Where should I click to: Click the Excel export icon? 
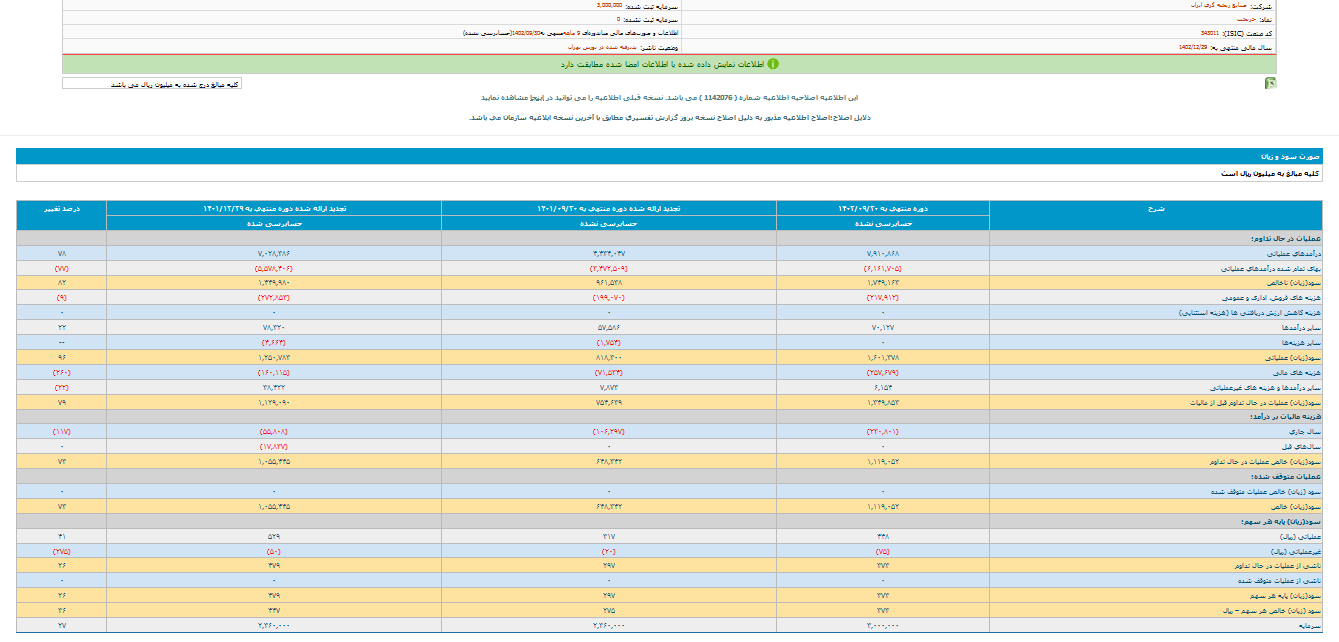[1270, 84]
